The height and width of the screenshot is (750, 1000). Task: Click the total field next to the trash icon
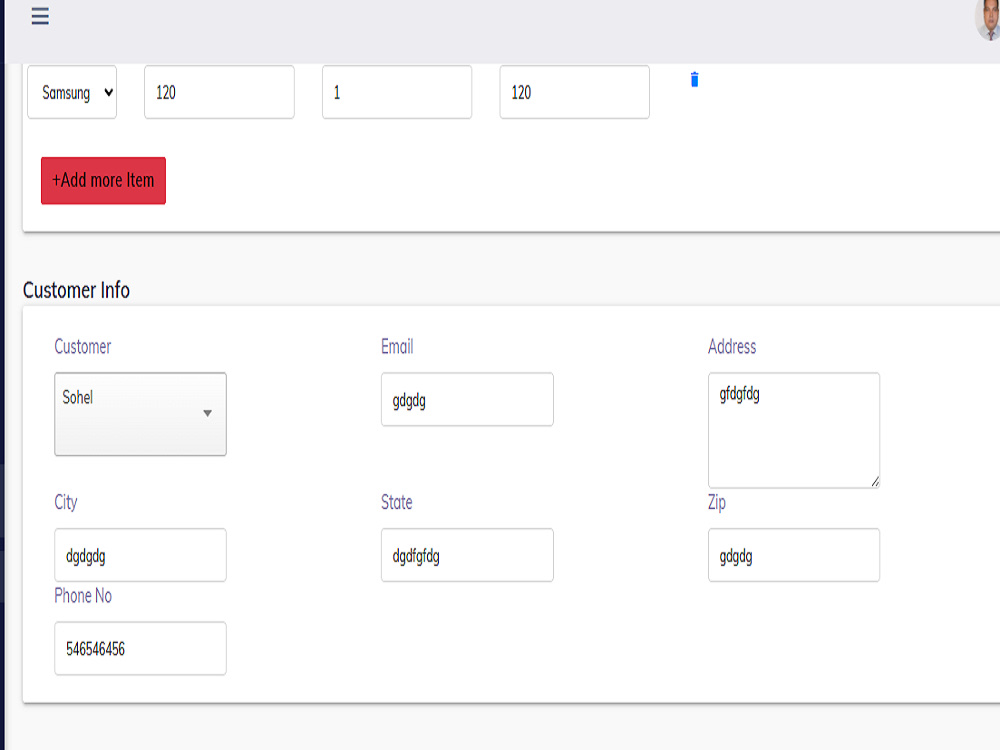[x=575, y=92]
